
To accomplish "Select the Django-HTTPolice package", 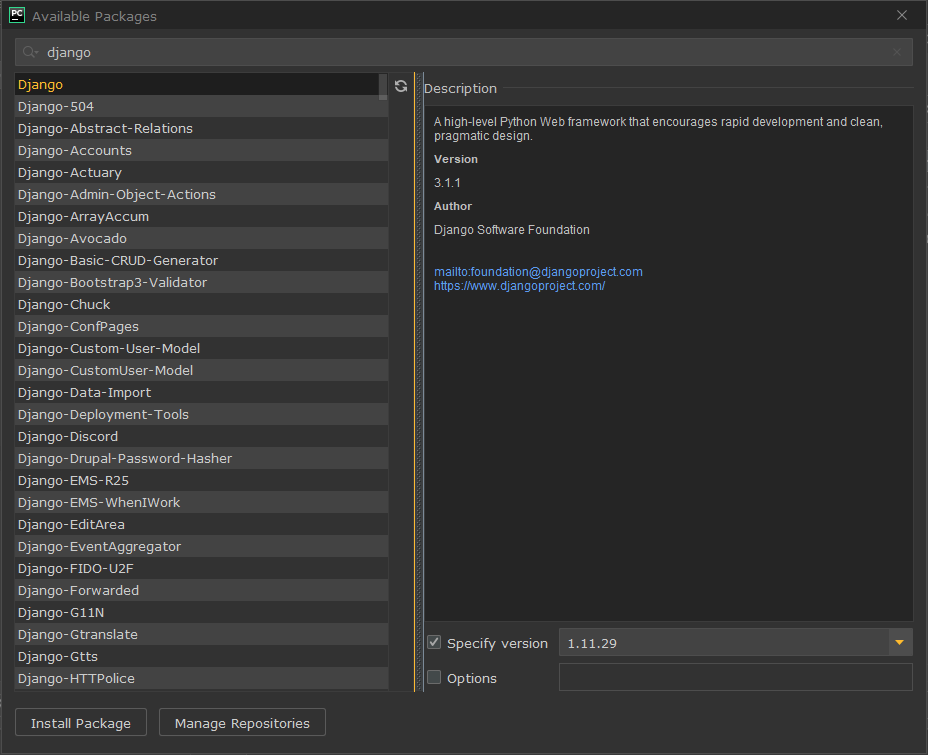I will tap(201, 678).
